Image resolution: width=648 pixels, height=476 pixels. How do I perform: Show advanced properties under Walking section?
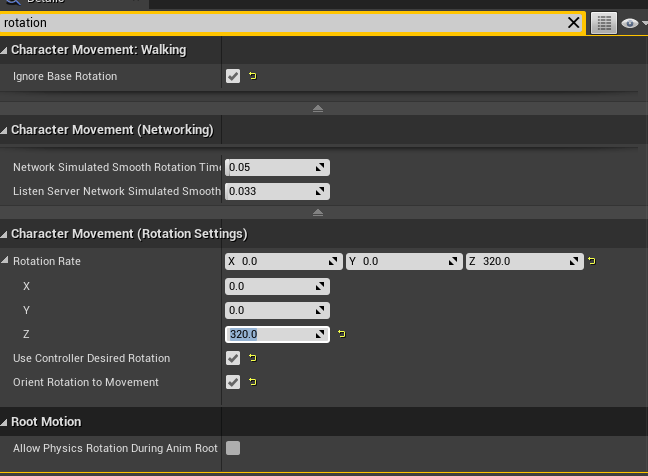tap(318, 108)
